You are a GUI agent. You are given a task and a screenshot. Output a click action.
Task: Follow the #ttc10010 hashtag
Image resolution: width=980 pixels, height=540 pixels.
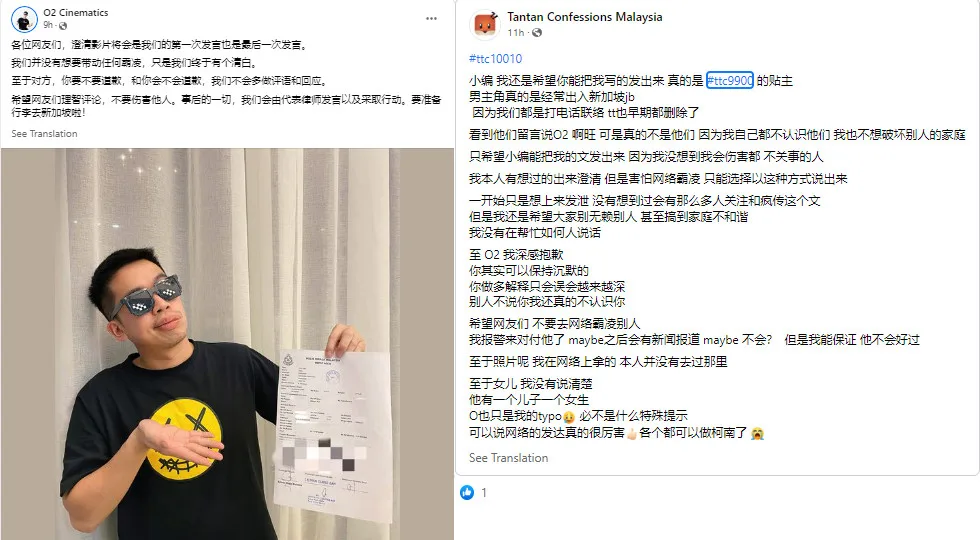[x=496, y=59]
